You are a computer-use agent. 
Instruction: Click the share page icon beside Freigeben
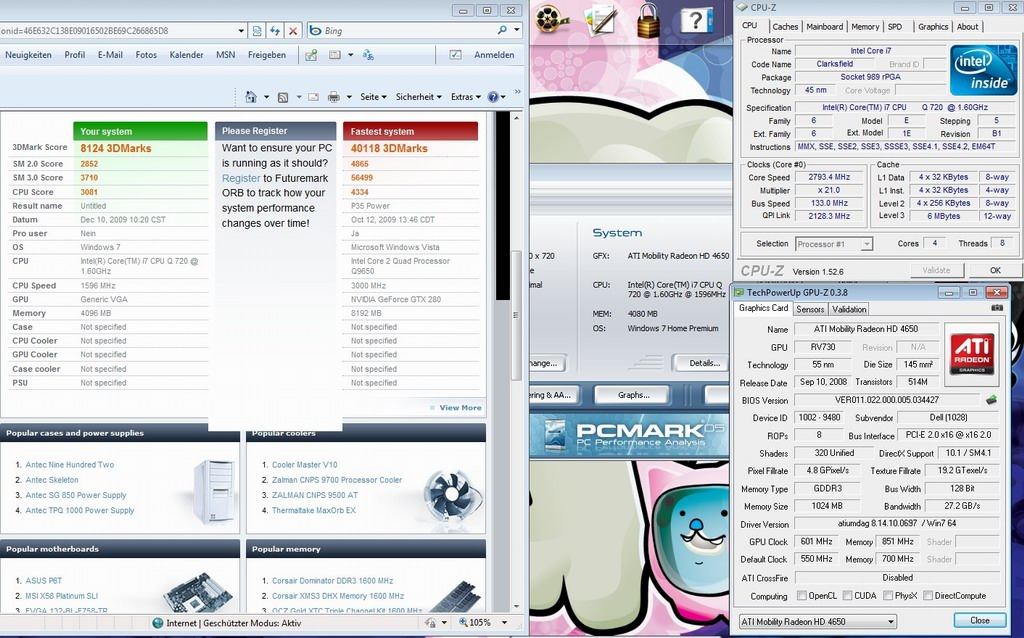point(311,55)
